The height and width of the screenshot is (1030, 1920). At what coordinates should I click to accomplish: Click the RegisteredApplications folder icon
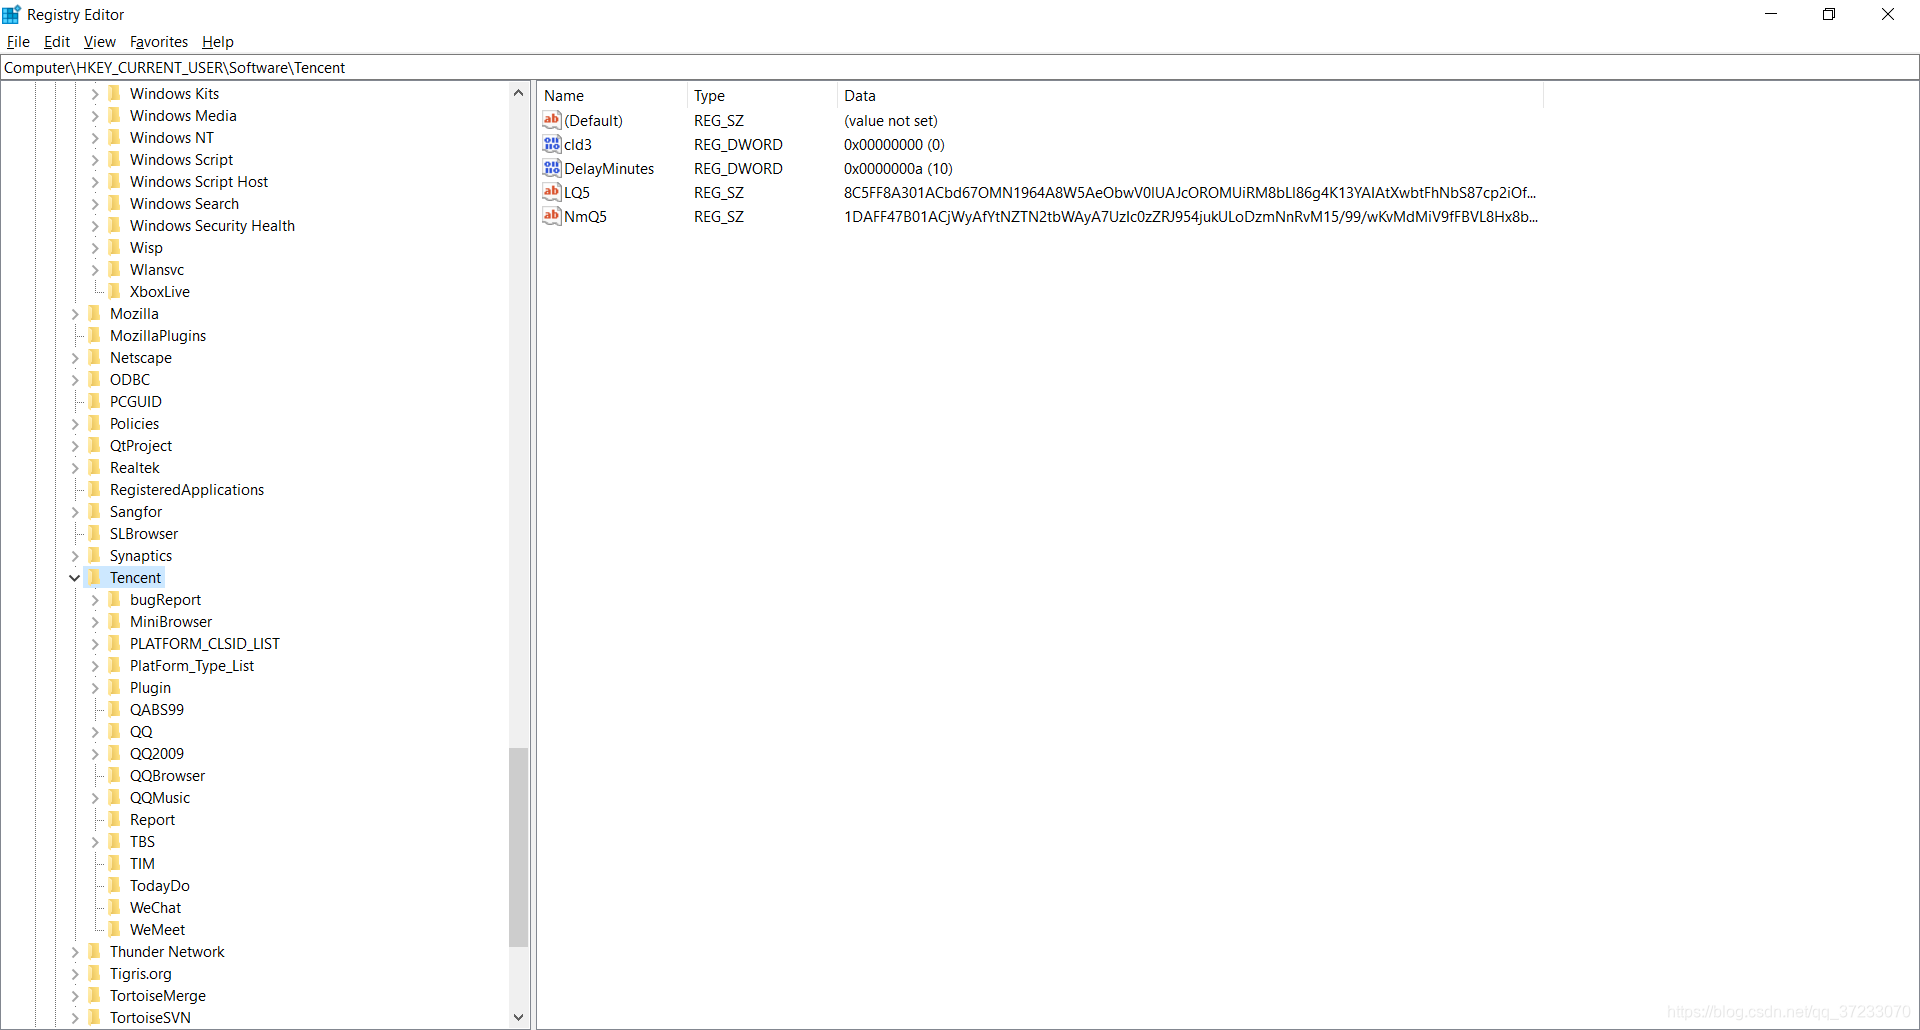[95, 489]
